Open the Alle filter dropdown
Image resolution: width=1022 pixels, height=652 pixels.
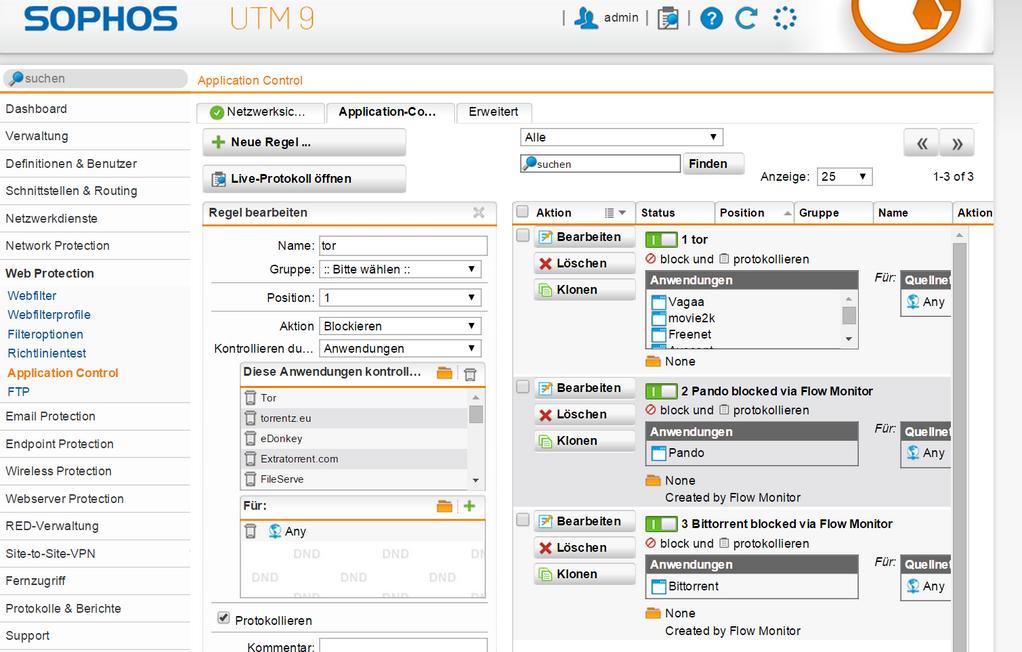[x=622, y=137]
